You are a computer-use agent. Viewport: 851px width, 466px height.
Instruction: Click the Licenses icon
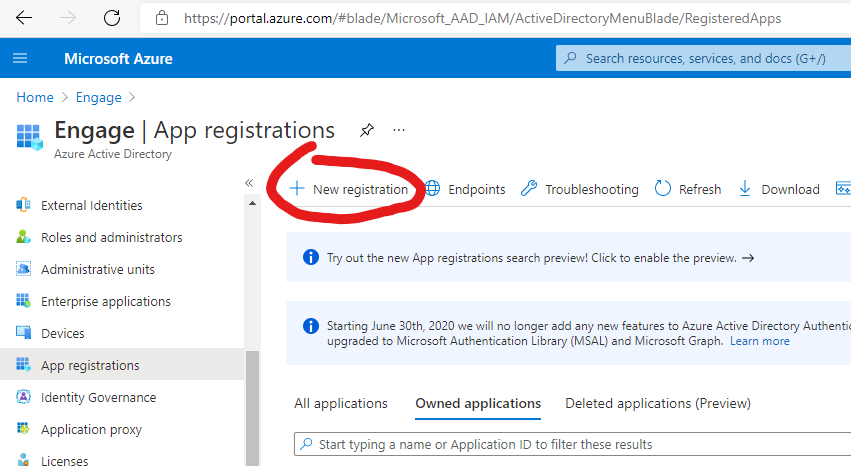(23, 460)
